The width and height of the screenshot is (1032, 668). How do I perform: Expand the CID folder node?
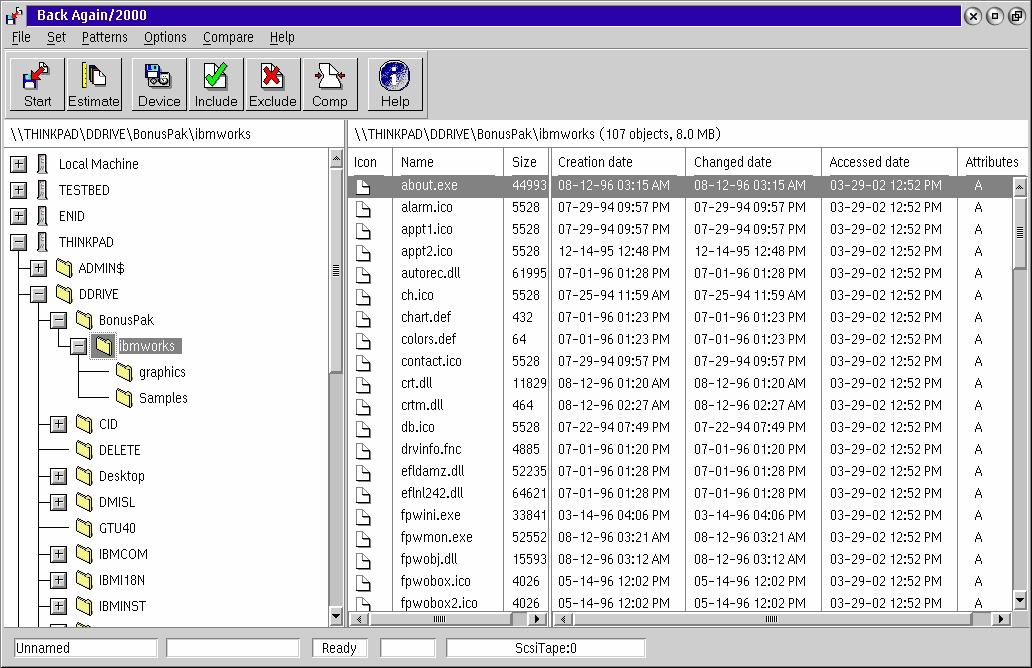[x=59, y=424]
